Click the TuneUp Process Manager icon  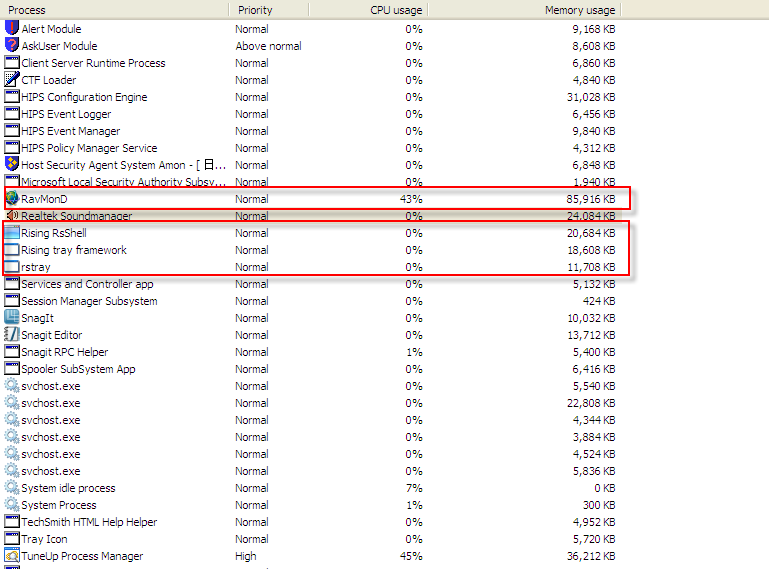(x=12, y=555)
